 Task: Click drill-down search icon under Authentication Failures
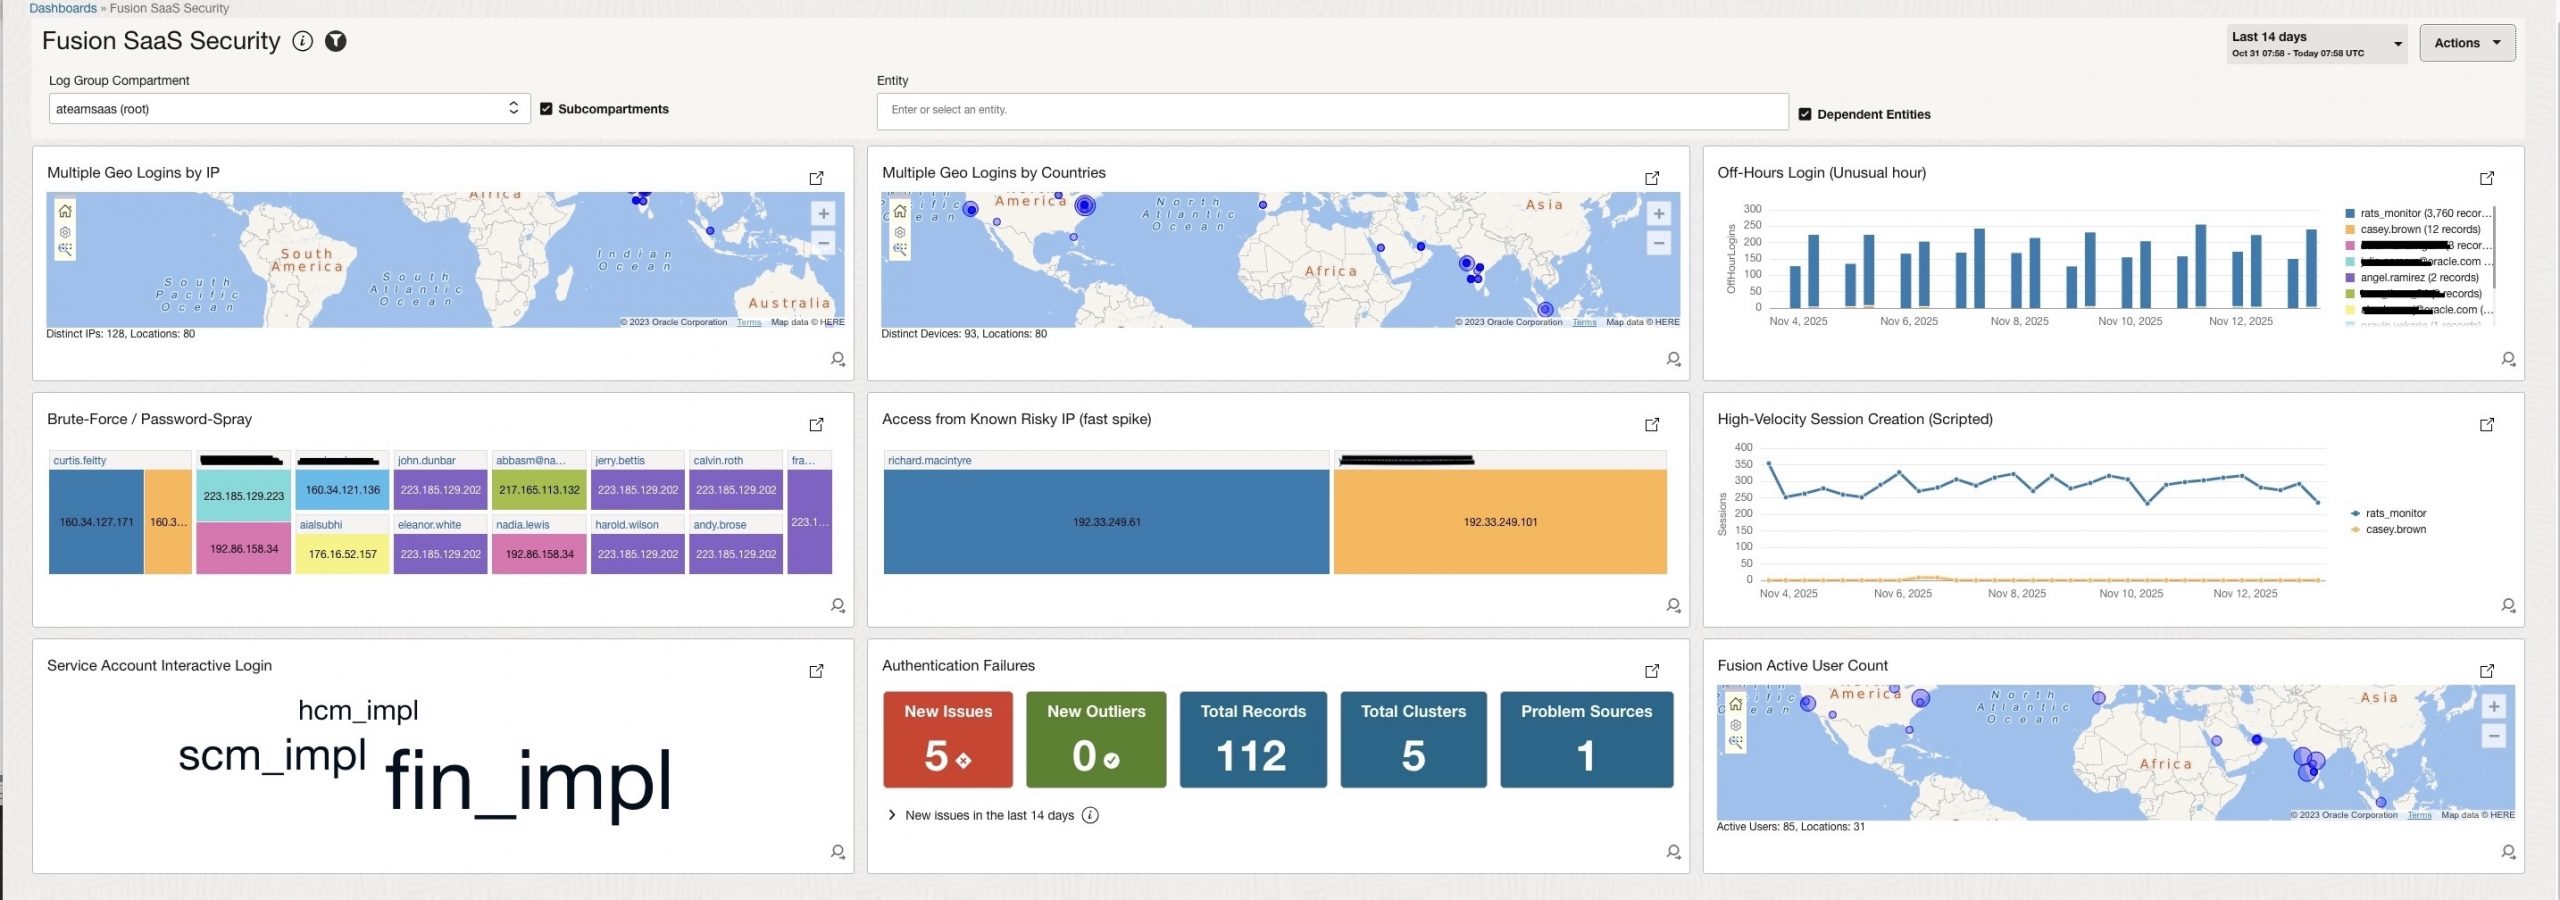coord(1673,852)
